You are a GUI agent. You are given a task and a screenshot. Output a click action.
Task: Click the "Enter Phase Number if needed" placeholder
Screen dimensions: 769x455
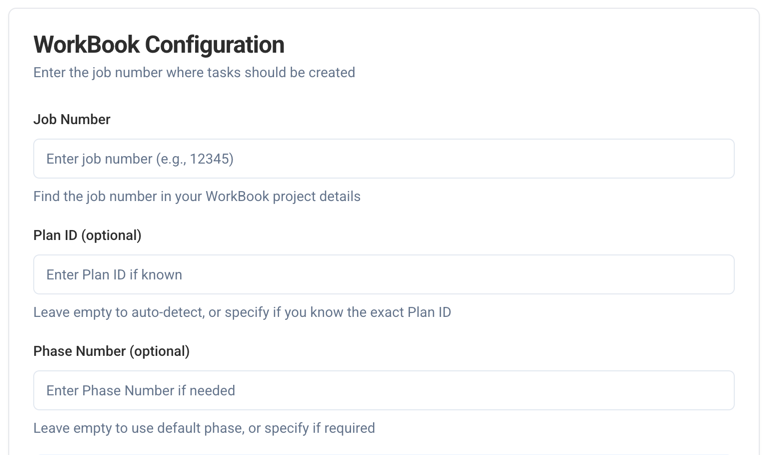pos(140,391)
